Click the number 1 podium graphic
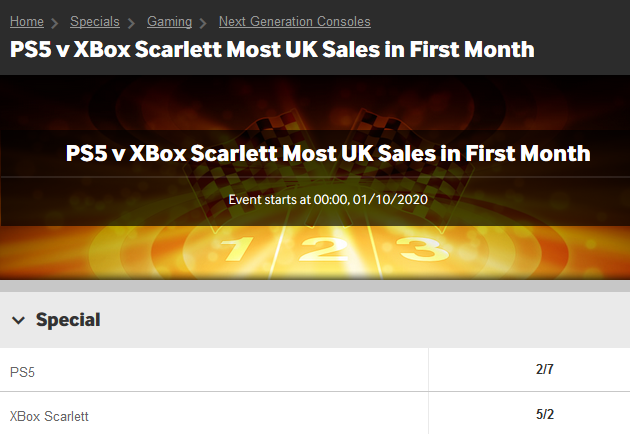 pos(237,248)
